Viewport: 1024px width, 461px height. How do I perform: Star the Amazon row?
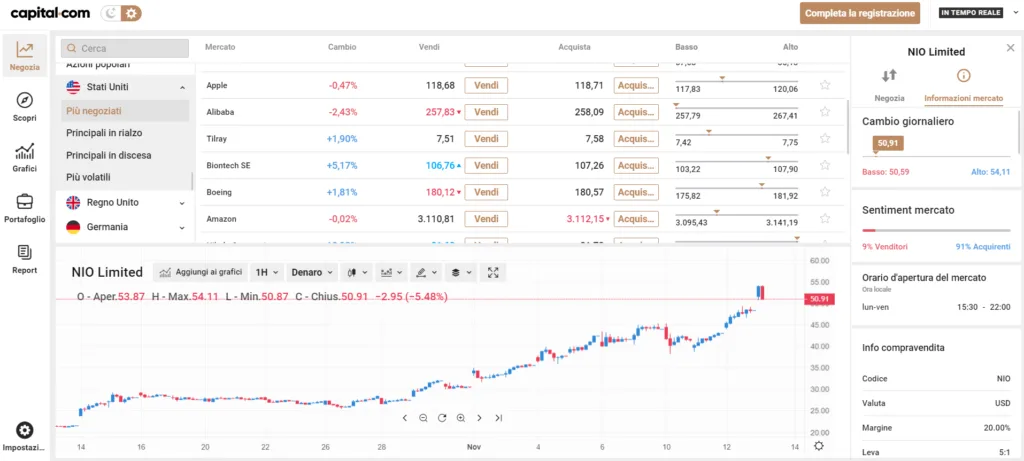(x=825, y=219)
